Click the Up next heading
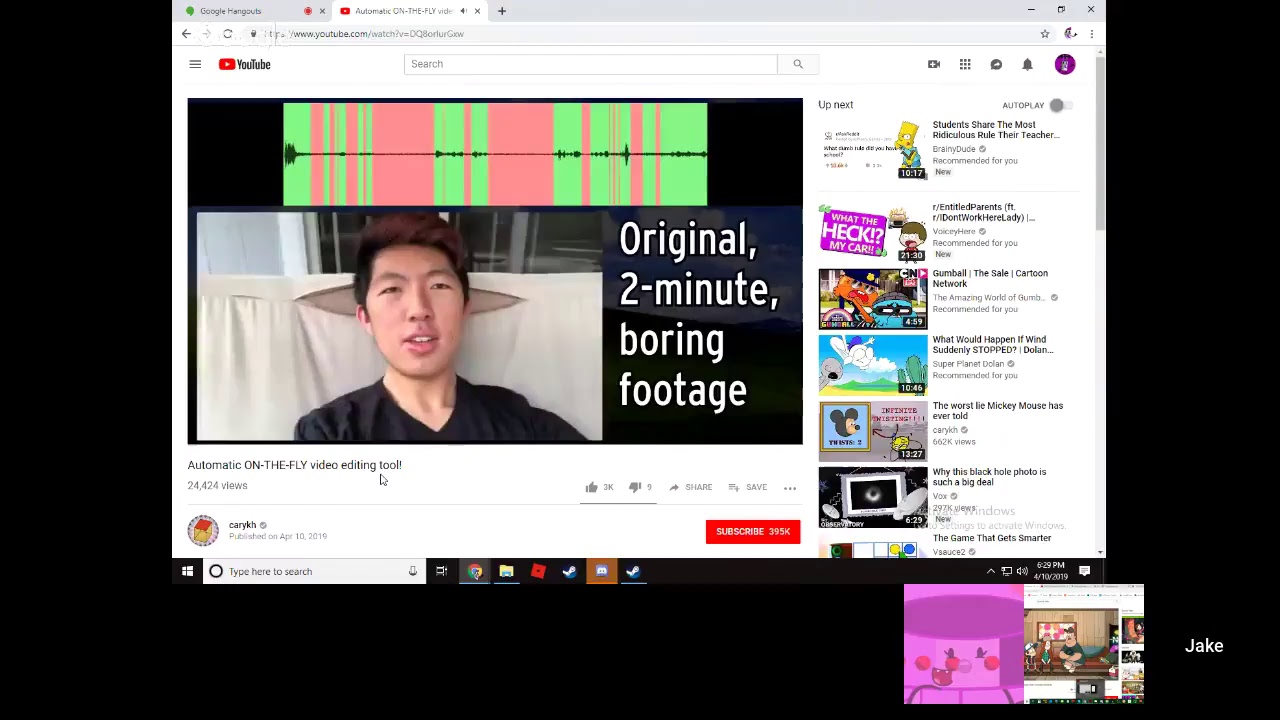 [836, 105]
